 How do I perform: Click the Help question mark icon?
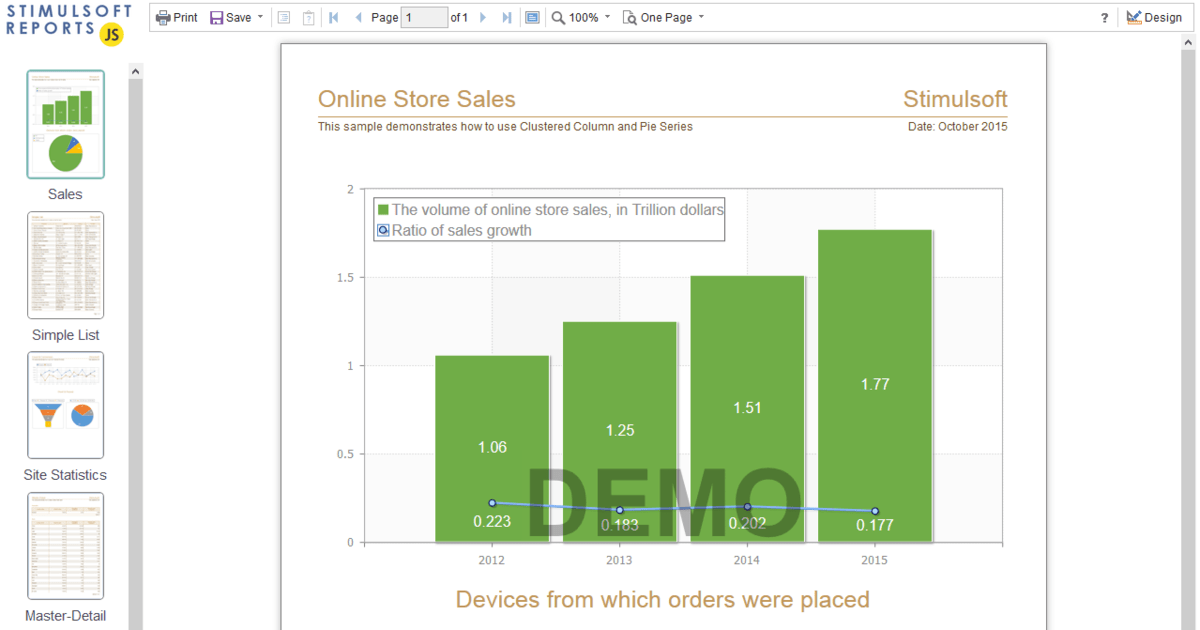[1104, 17]
